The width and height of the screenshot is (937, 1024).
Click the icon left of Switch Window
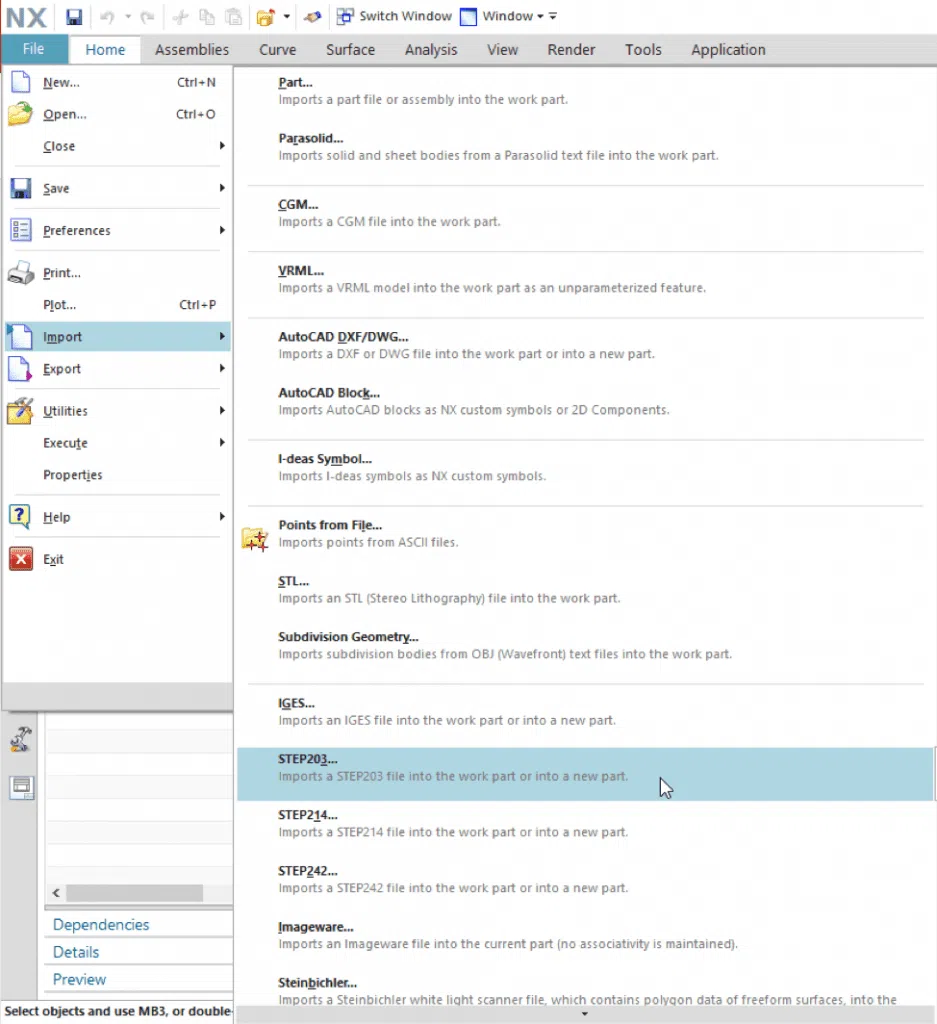coord(345,16)
